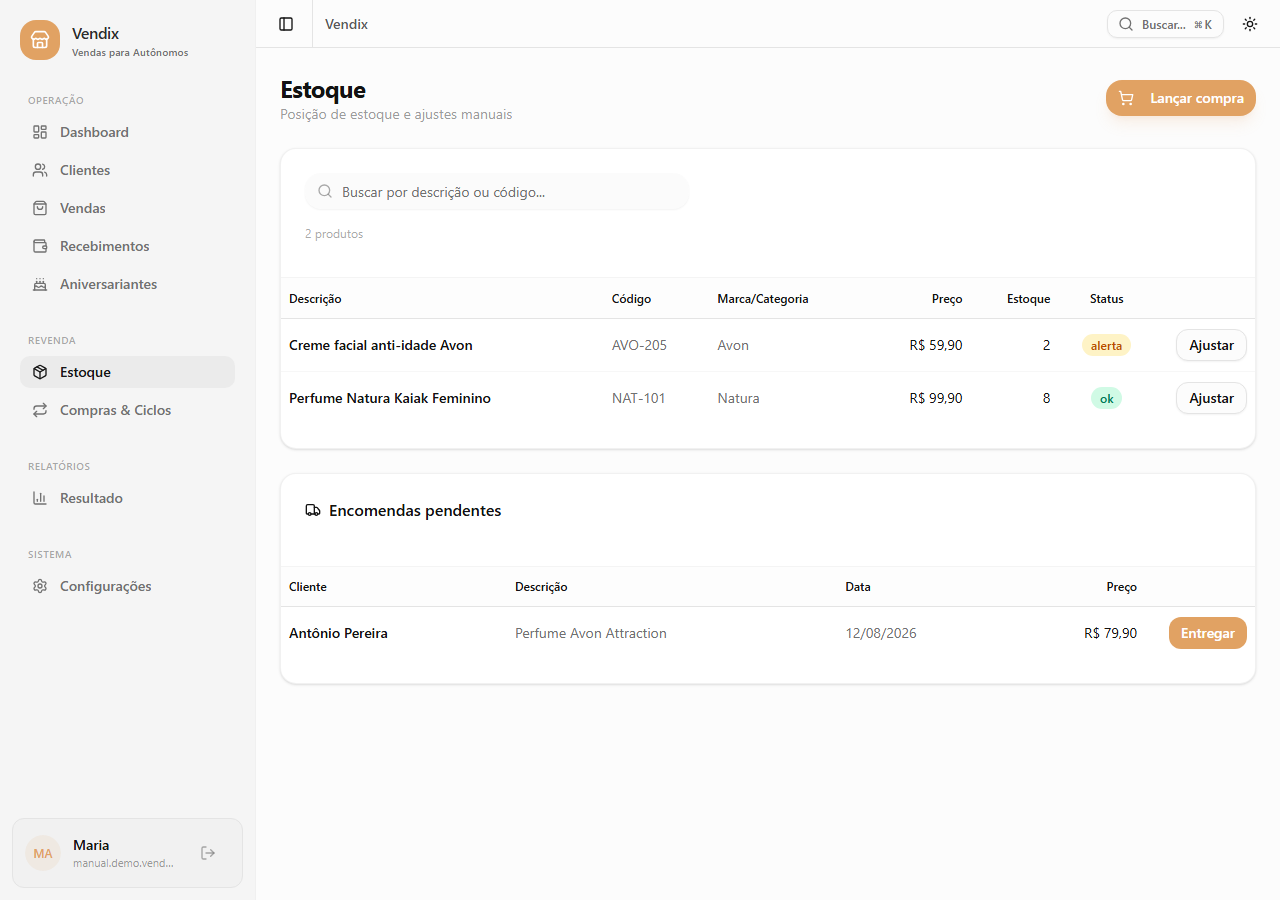Select Compras & Ciclos menu item

pos(127,410)
